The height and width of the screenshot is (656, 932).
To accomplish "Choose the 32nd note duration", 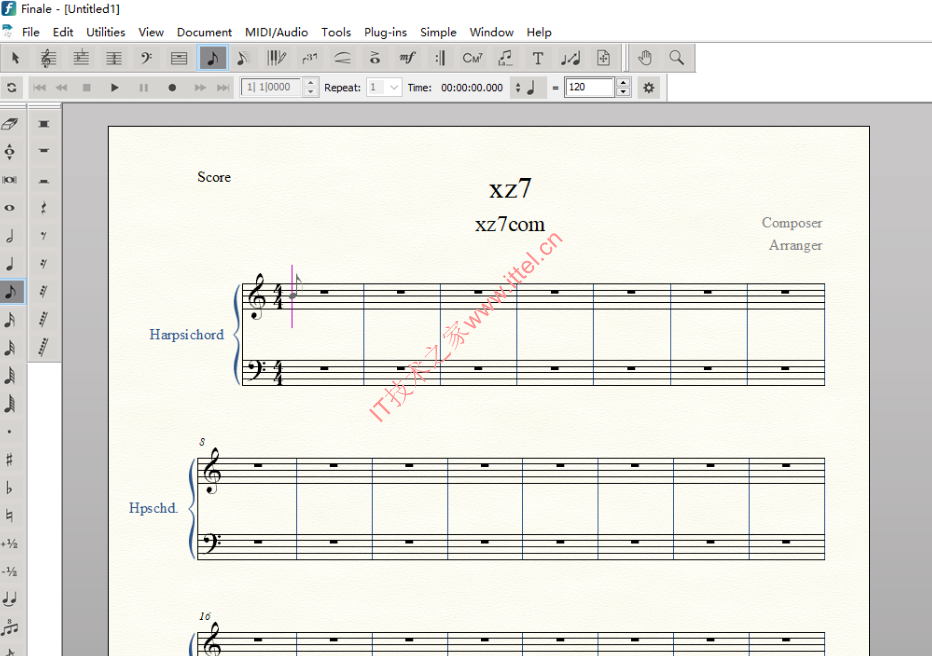I will (10, 348).
